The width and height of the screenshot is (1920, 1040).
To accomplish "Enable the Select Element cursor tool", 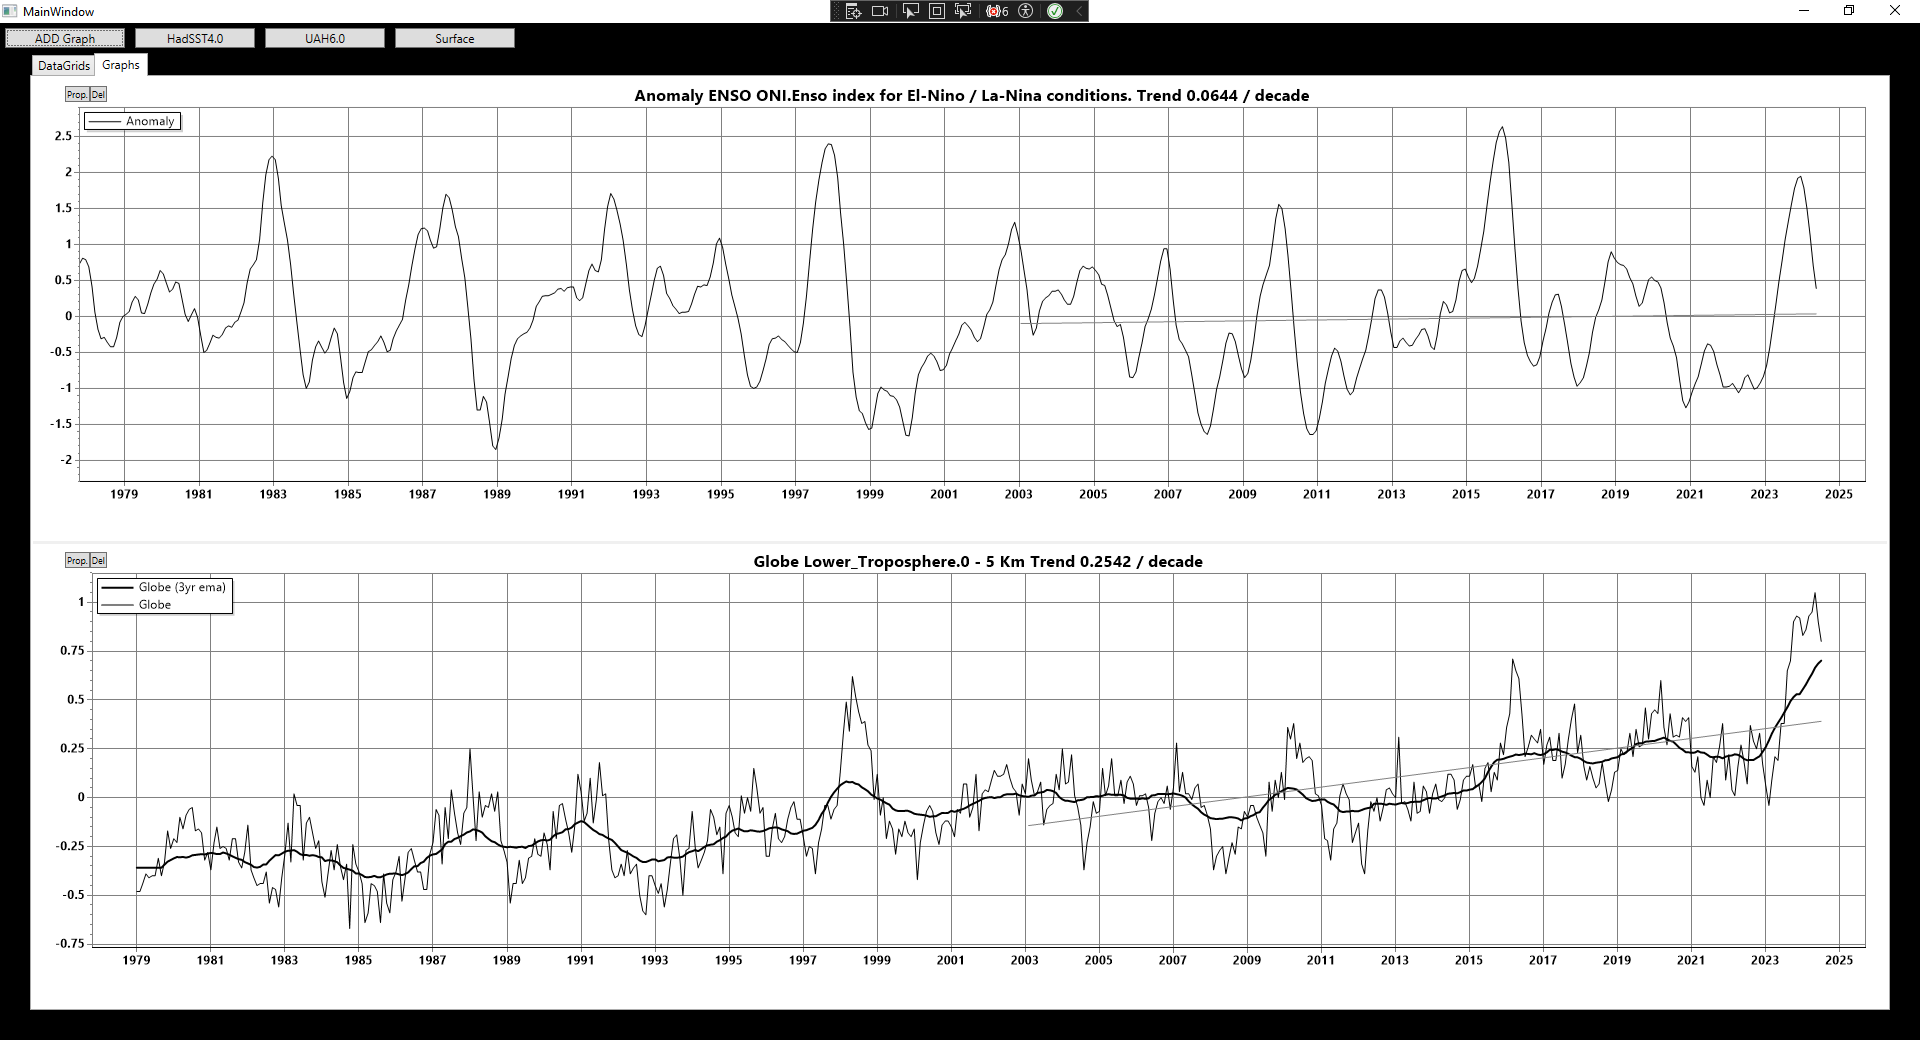I will coord(910,11).
